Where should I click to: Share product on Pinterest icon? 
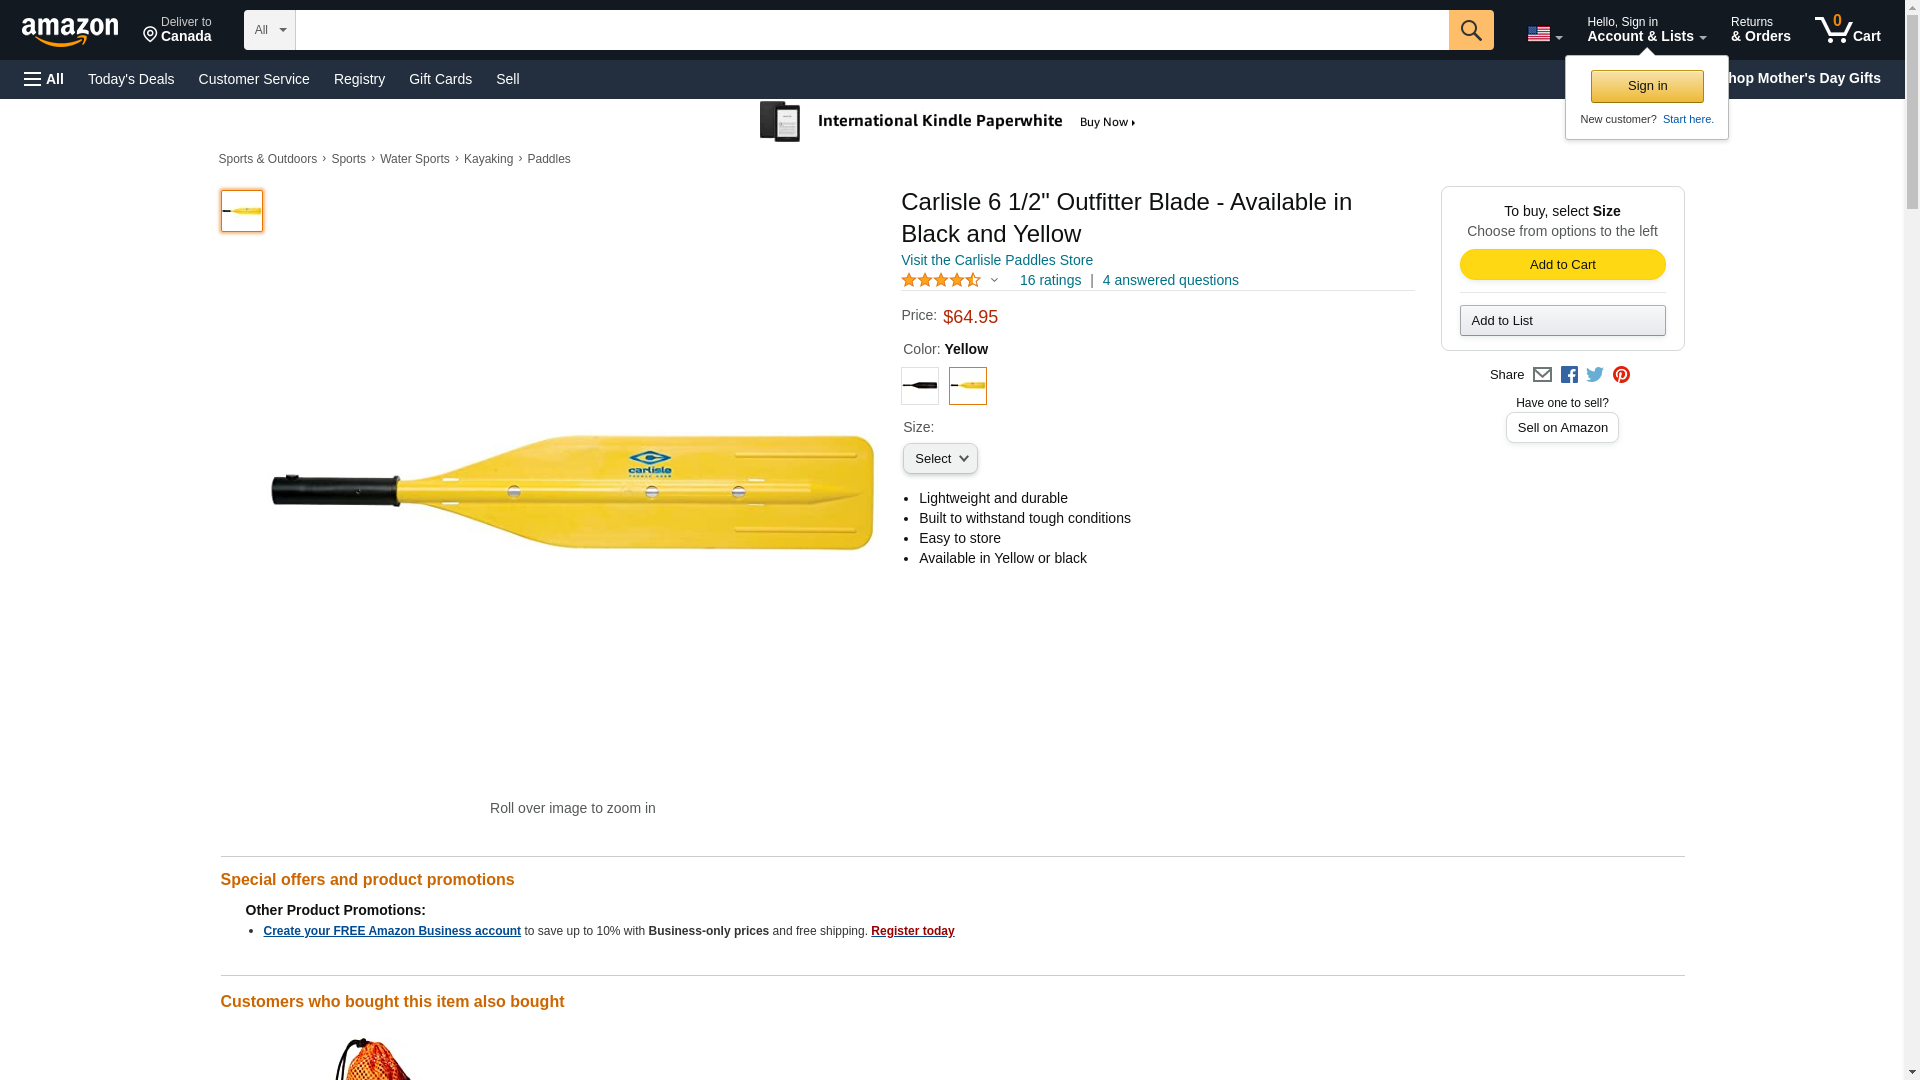click(1621, 375)
